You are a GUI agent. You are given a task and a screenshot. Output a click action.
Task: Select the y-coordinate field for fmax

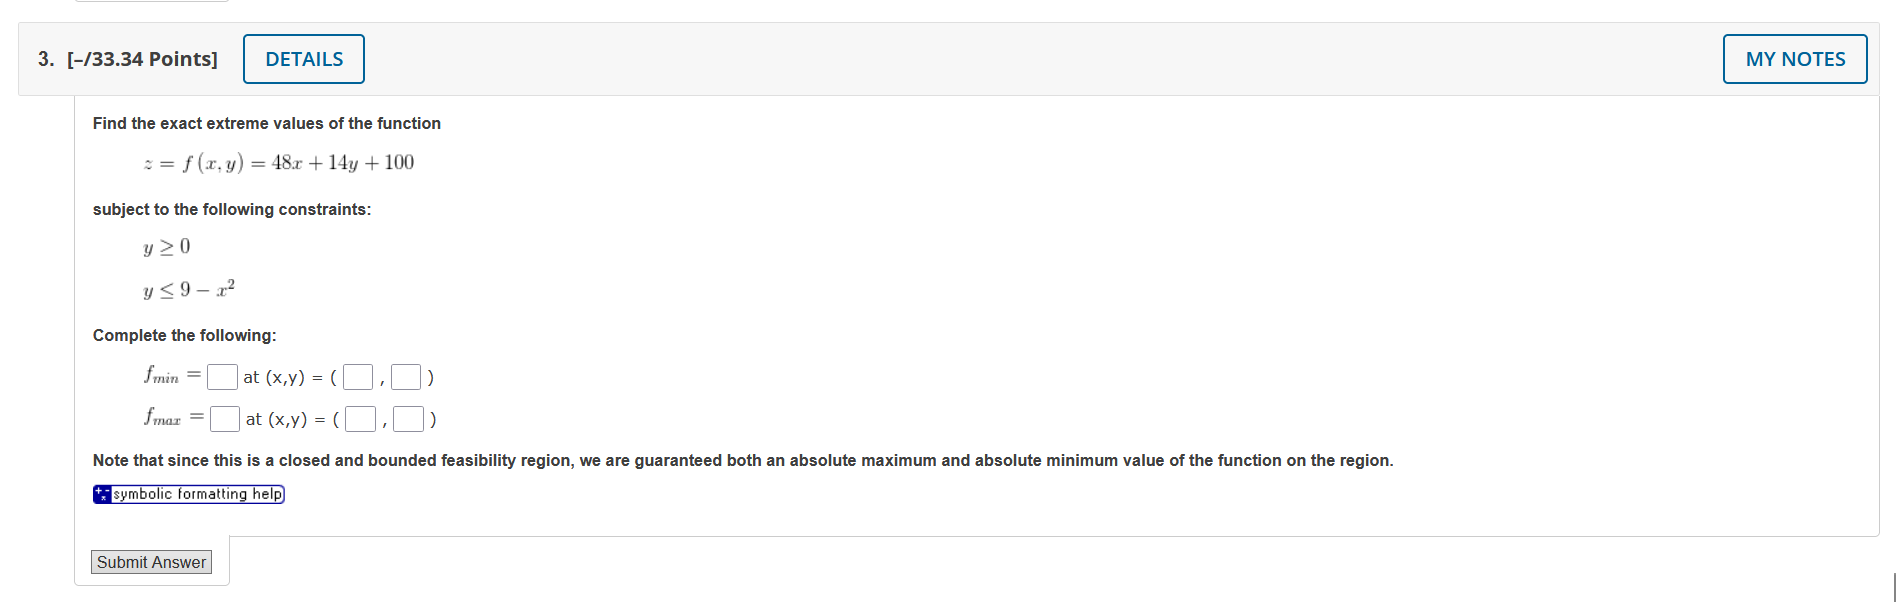coord(409,419)
